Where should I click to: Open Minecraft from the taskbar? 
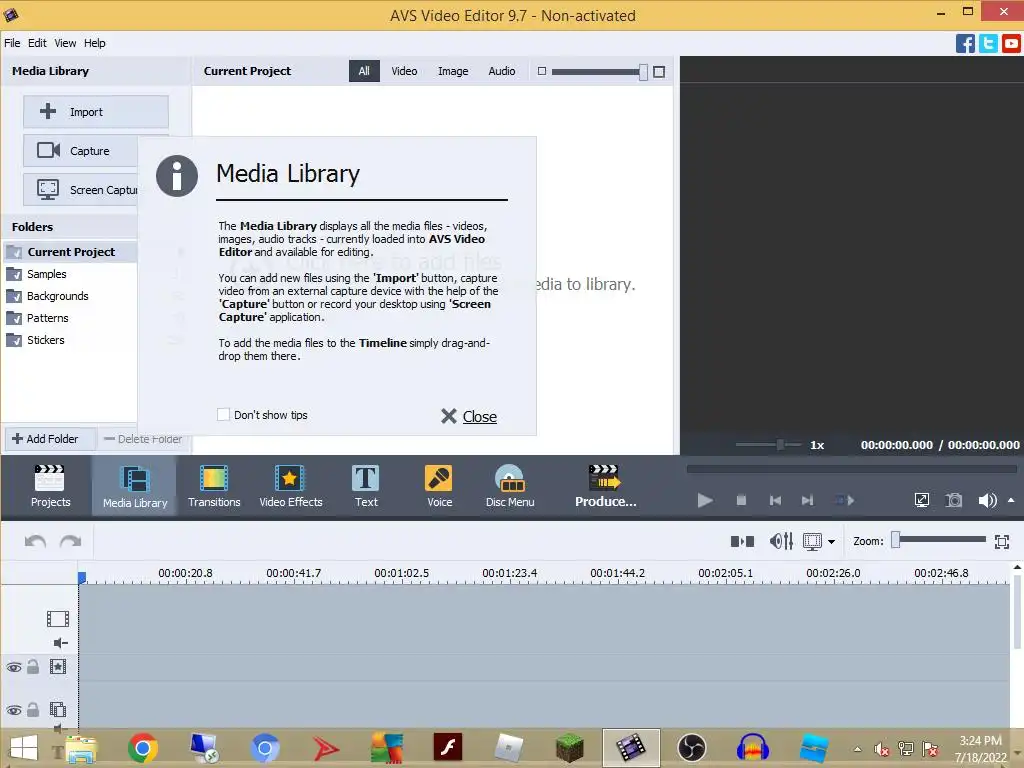click(x=569, y=748)
